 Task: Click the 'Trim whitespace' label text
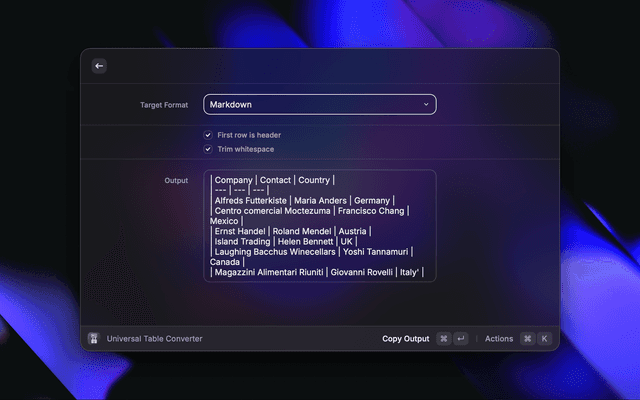point(246,149)
